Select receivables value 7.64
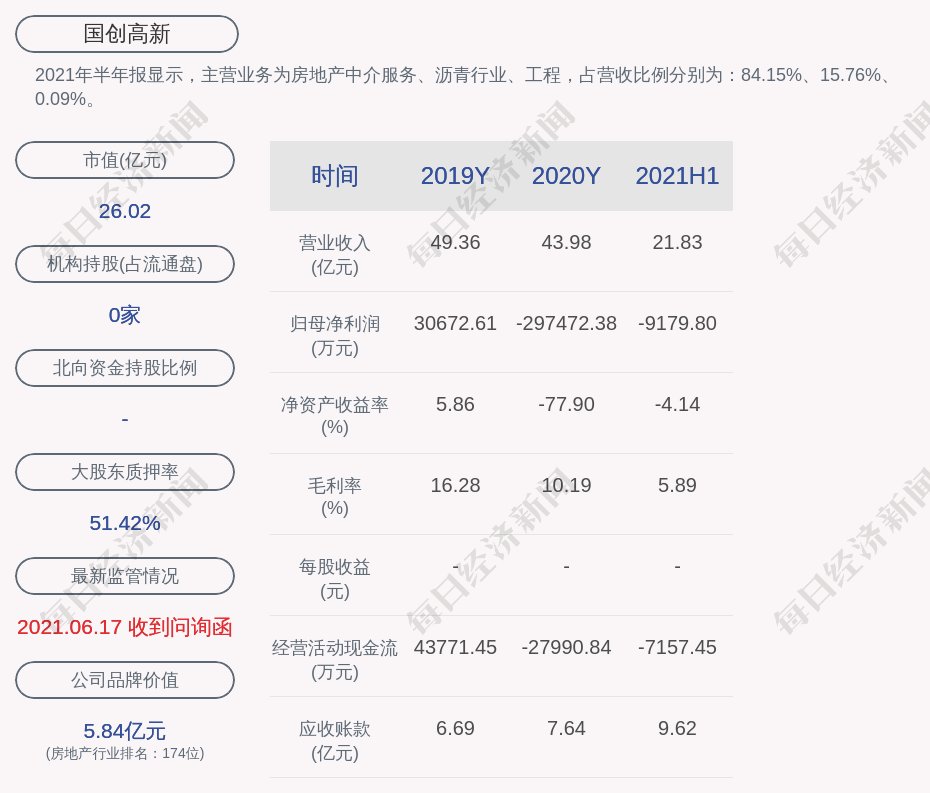This screenshot has width=930, height=793. pyautogui.click(x=566, y=728)
